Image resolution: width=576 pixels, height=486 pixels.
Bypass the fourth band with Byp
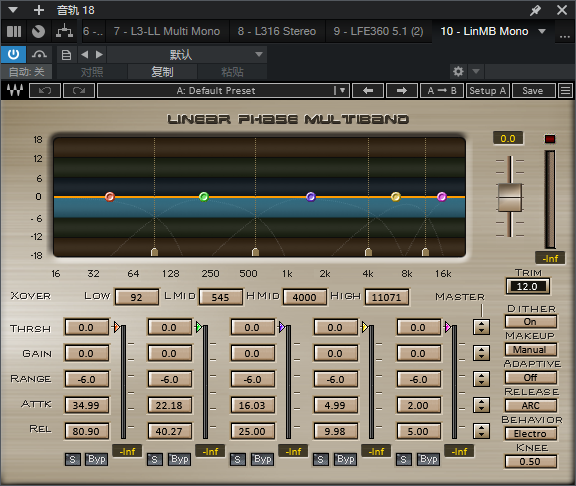pyautogui.click(x=346, y=459)
